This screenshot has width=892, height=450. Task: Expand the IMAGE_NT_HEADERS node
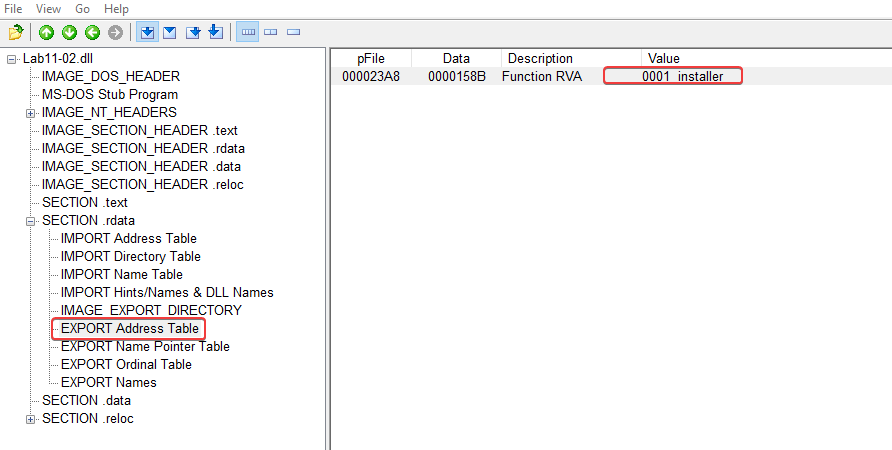30,113
